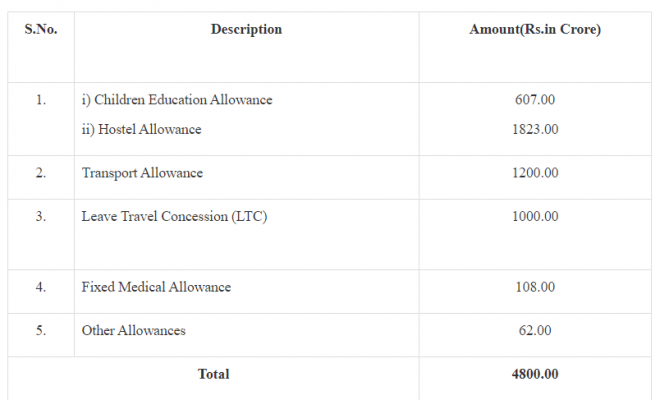Select the Description column header

(x=246, y=29)
